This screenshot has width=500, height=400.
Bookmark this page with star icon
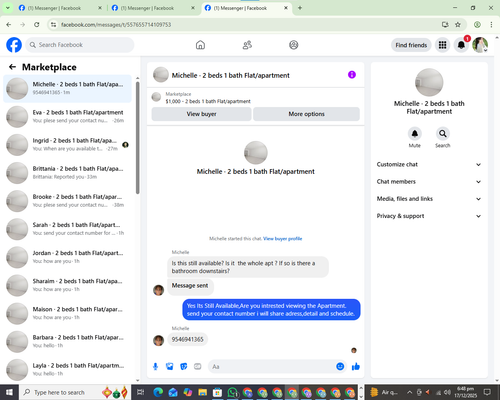pyautogui.click(x=458, y=24)
